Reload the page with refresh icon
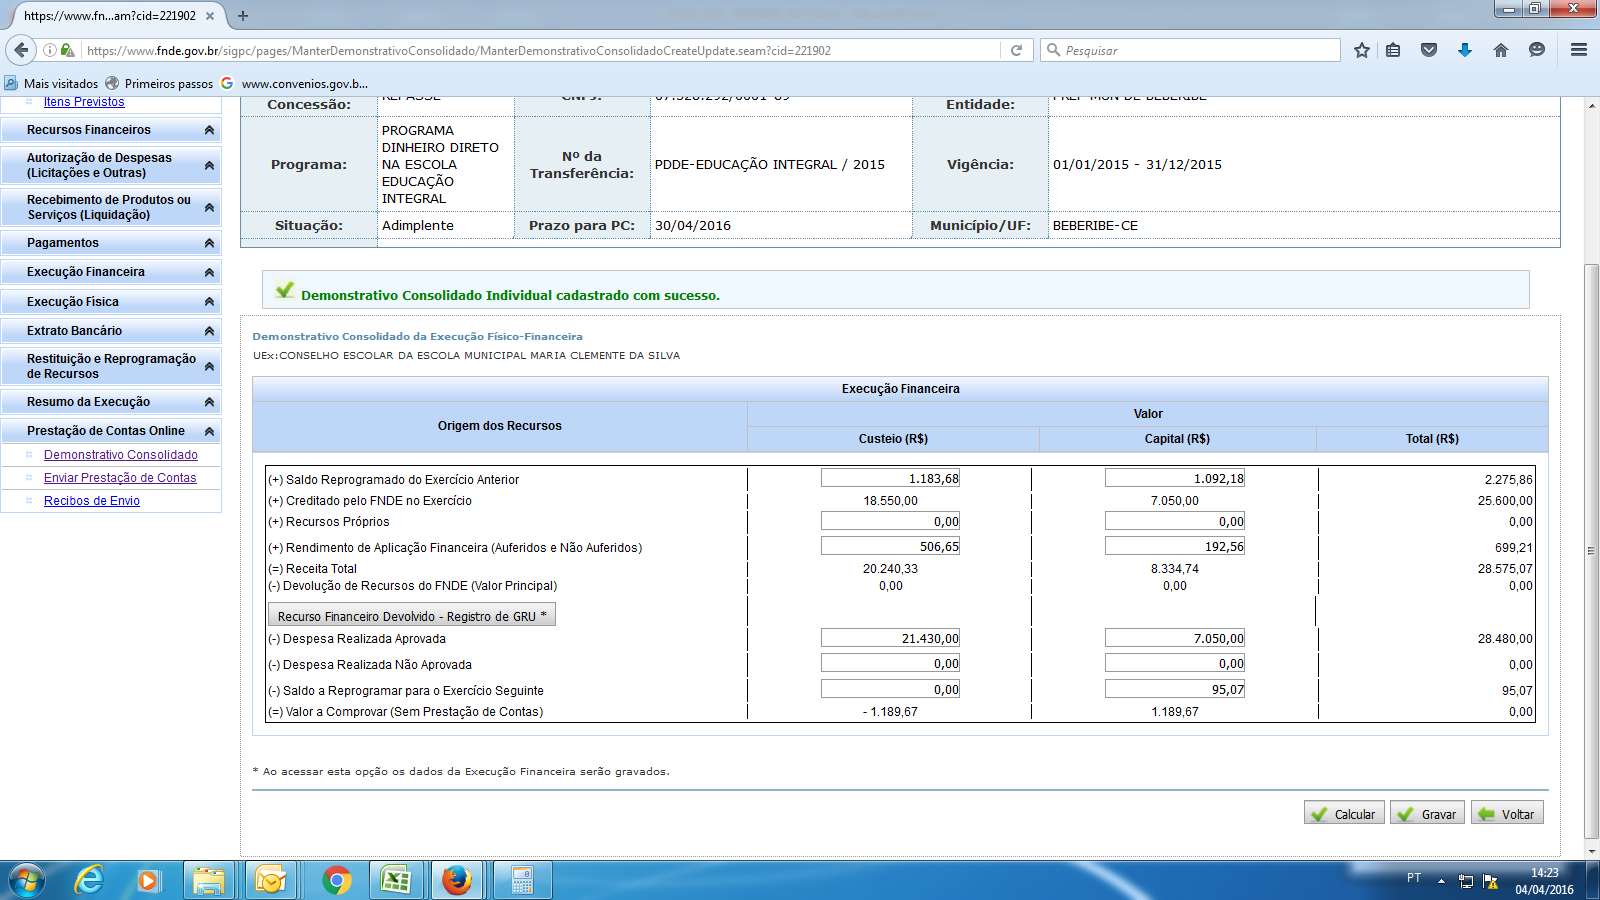 point(1016,50)
